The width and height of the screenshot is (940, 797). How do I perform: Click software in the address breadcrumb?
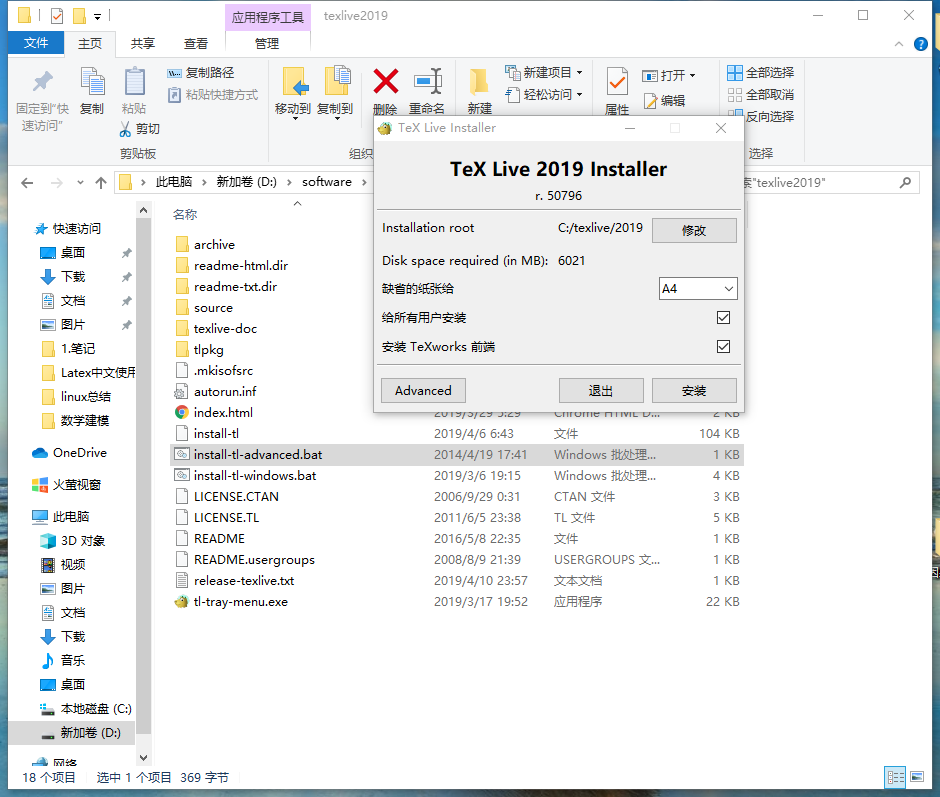point(327,182)
